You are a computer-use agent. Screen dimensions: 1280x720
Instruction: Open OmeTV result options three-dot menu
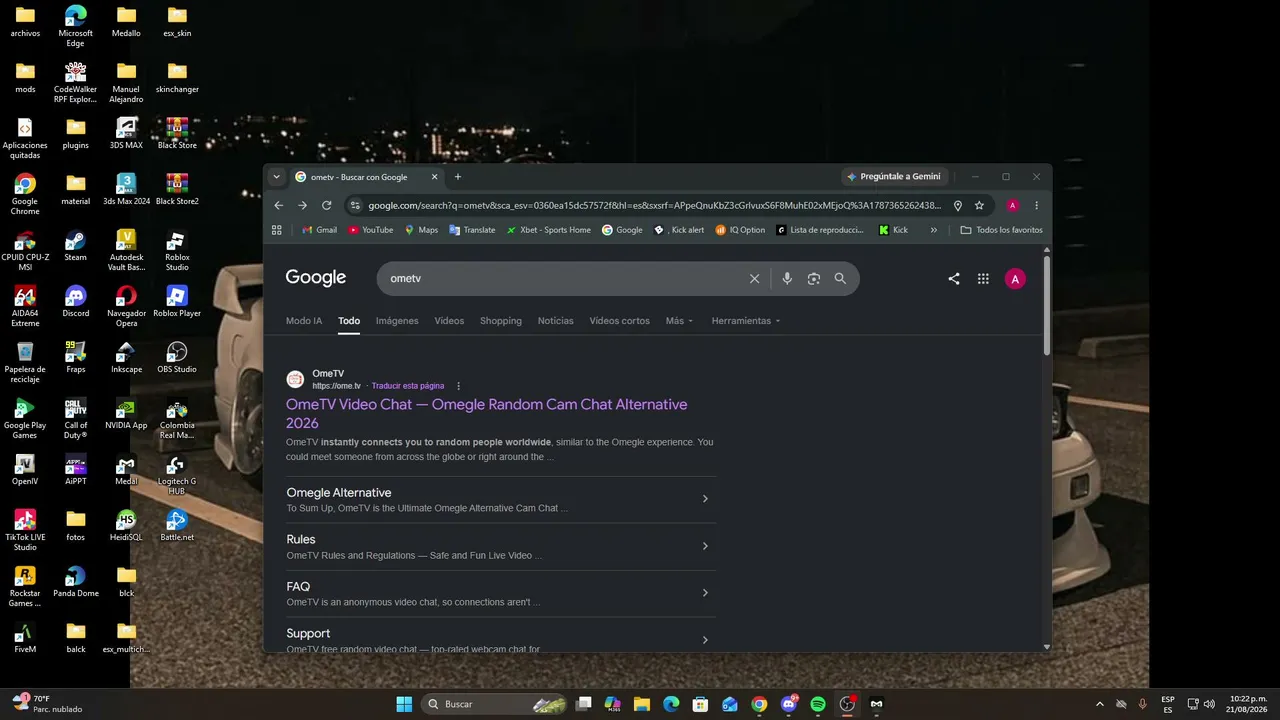(459, 386)
